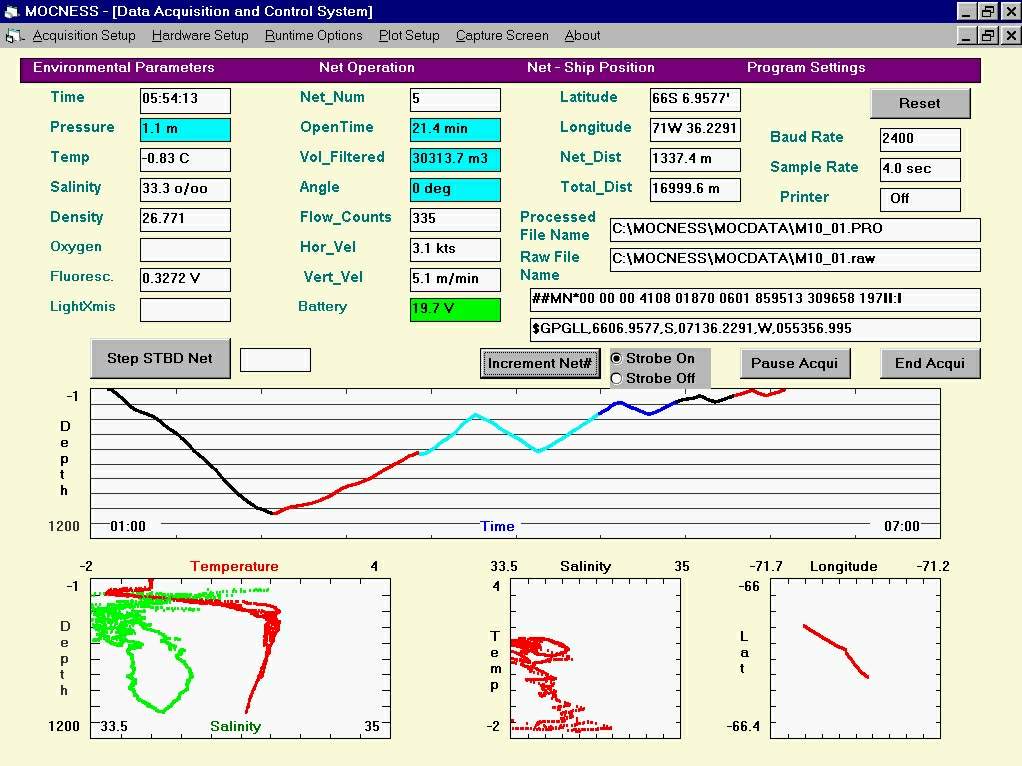1022x766 pixels.
Task: Click the Total_Dist value 16999.6 m
Action: pos(695,189)
